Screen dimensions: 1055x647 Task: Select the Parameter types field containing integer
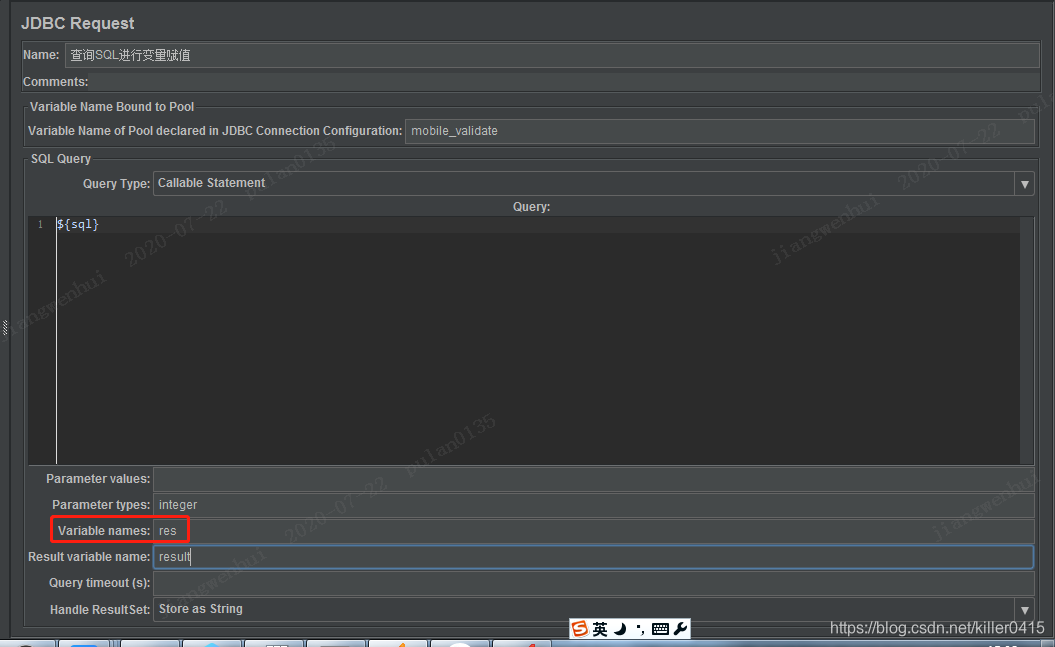click(500, 504)
